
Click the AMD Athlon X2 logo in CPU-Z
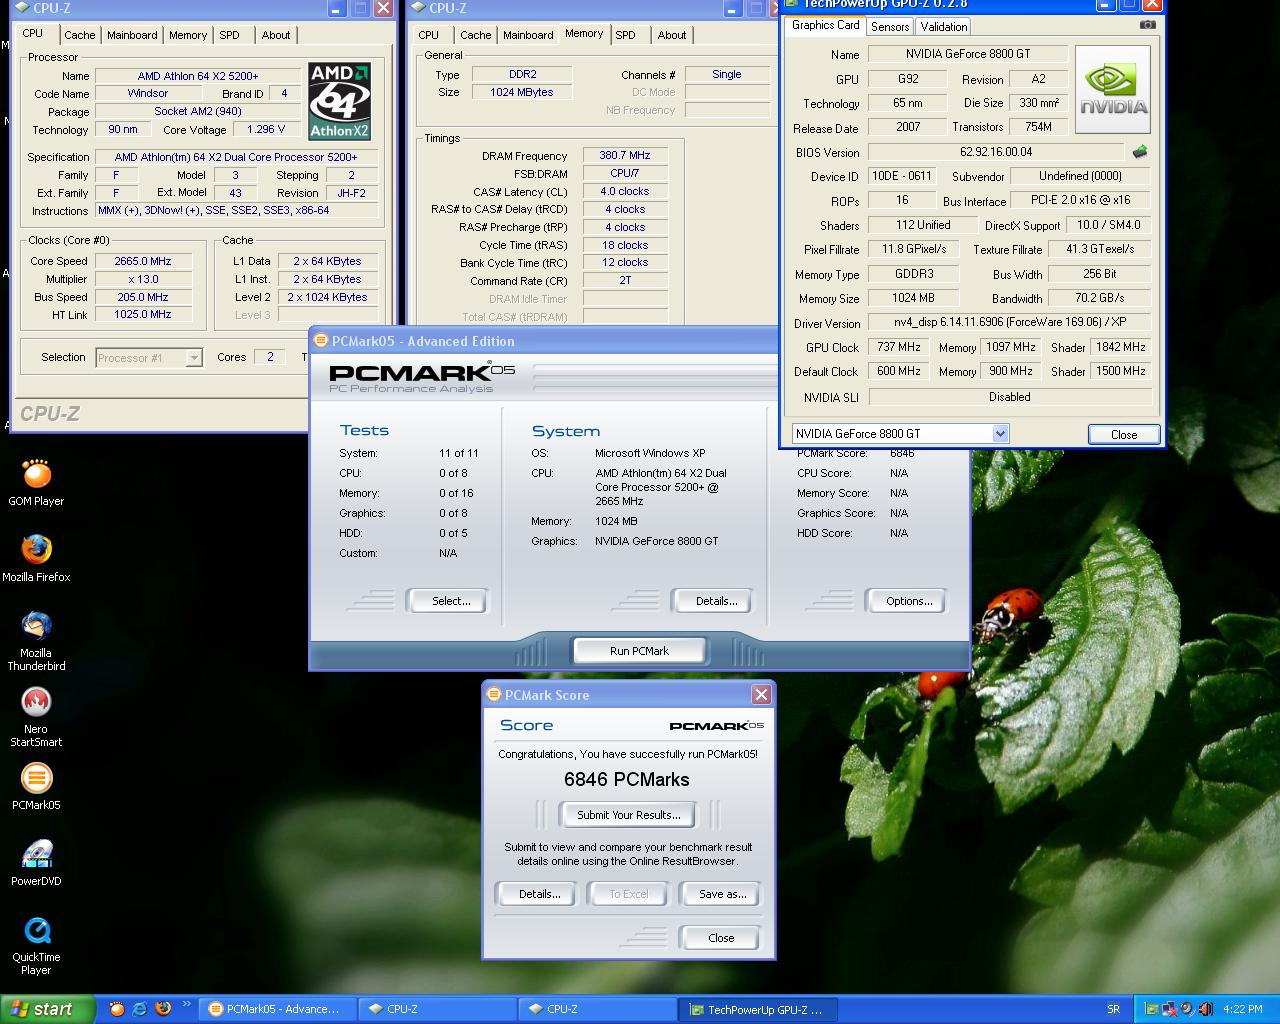(x=339, y=101)
